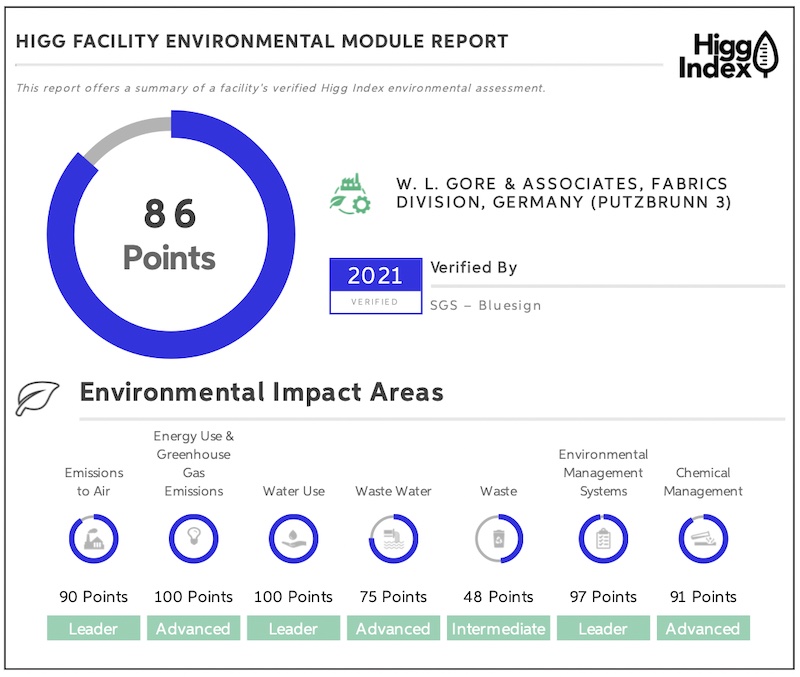Click the Higg Index logo
Image resolution: width=800 pixels, height=677 pixels.
729,55
